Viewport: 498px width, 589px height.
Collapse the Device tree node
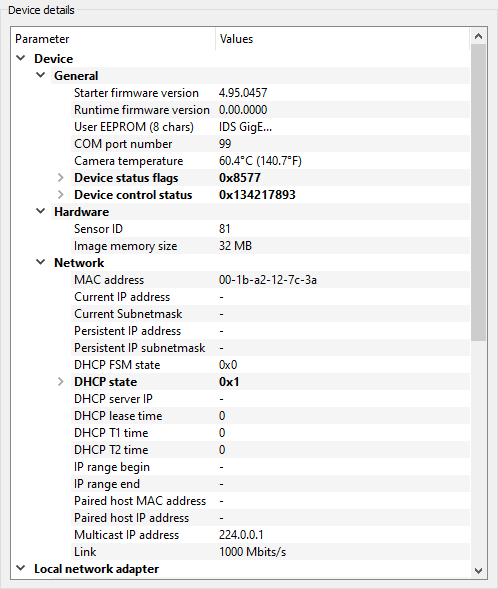pos(21,58)
